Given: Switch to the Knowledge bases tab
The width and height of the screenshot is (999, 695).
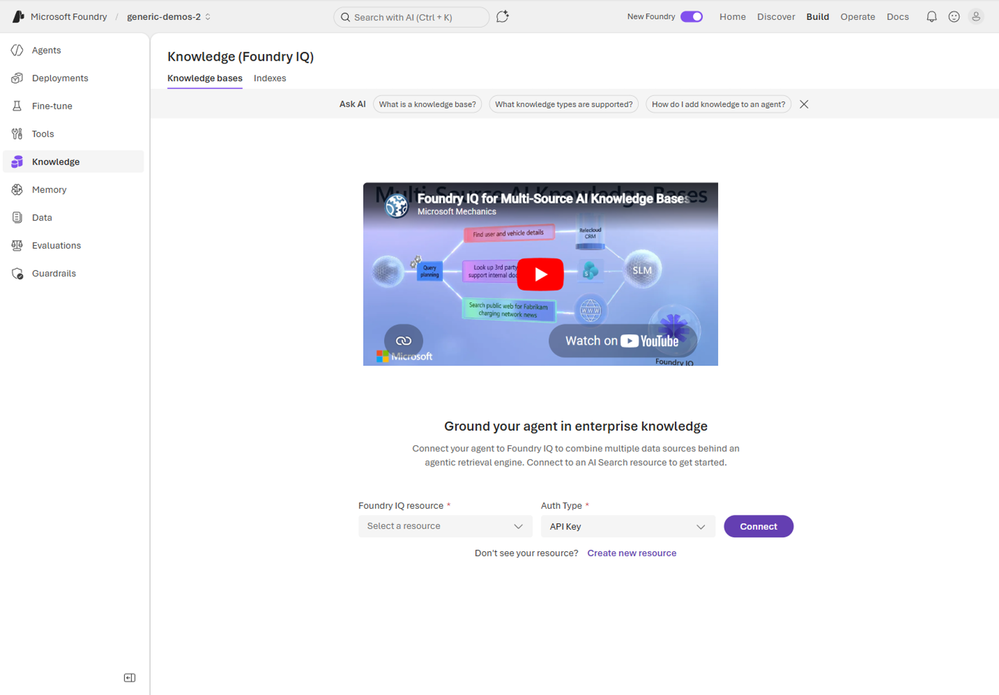Looking at the screenshot, I should click(x=205, y=78).
